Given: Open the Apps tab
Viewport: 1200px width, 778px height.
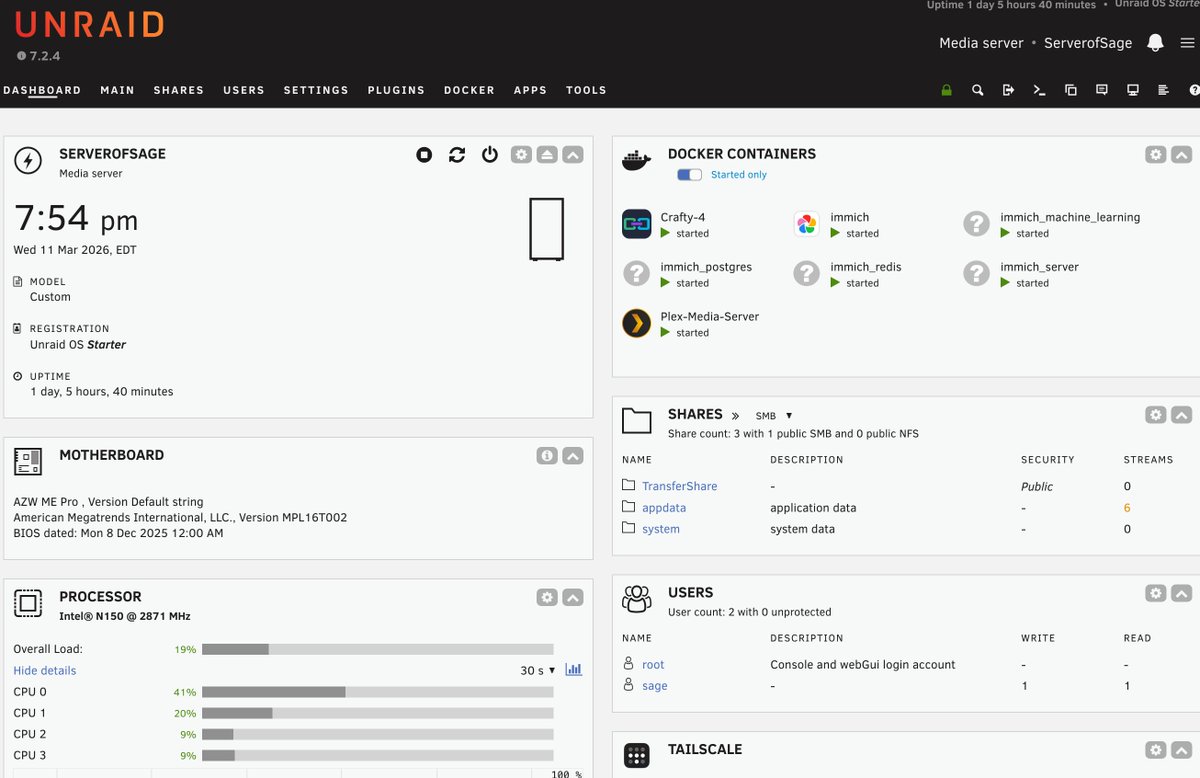Looking at the screenshot, I should tap(530, 90).
